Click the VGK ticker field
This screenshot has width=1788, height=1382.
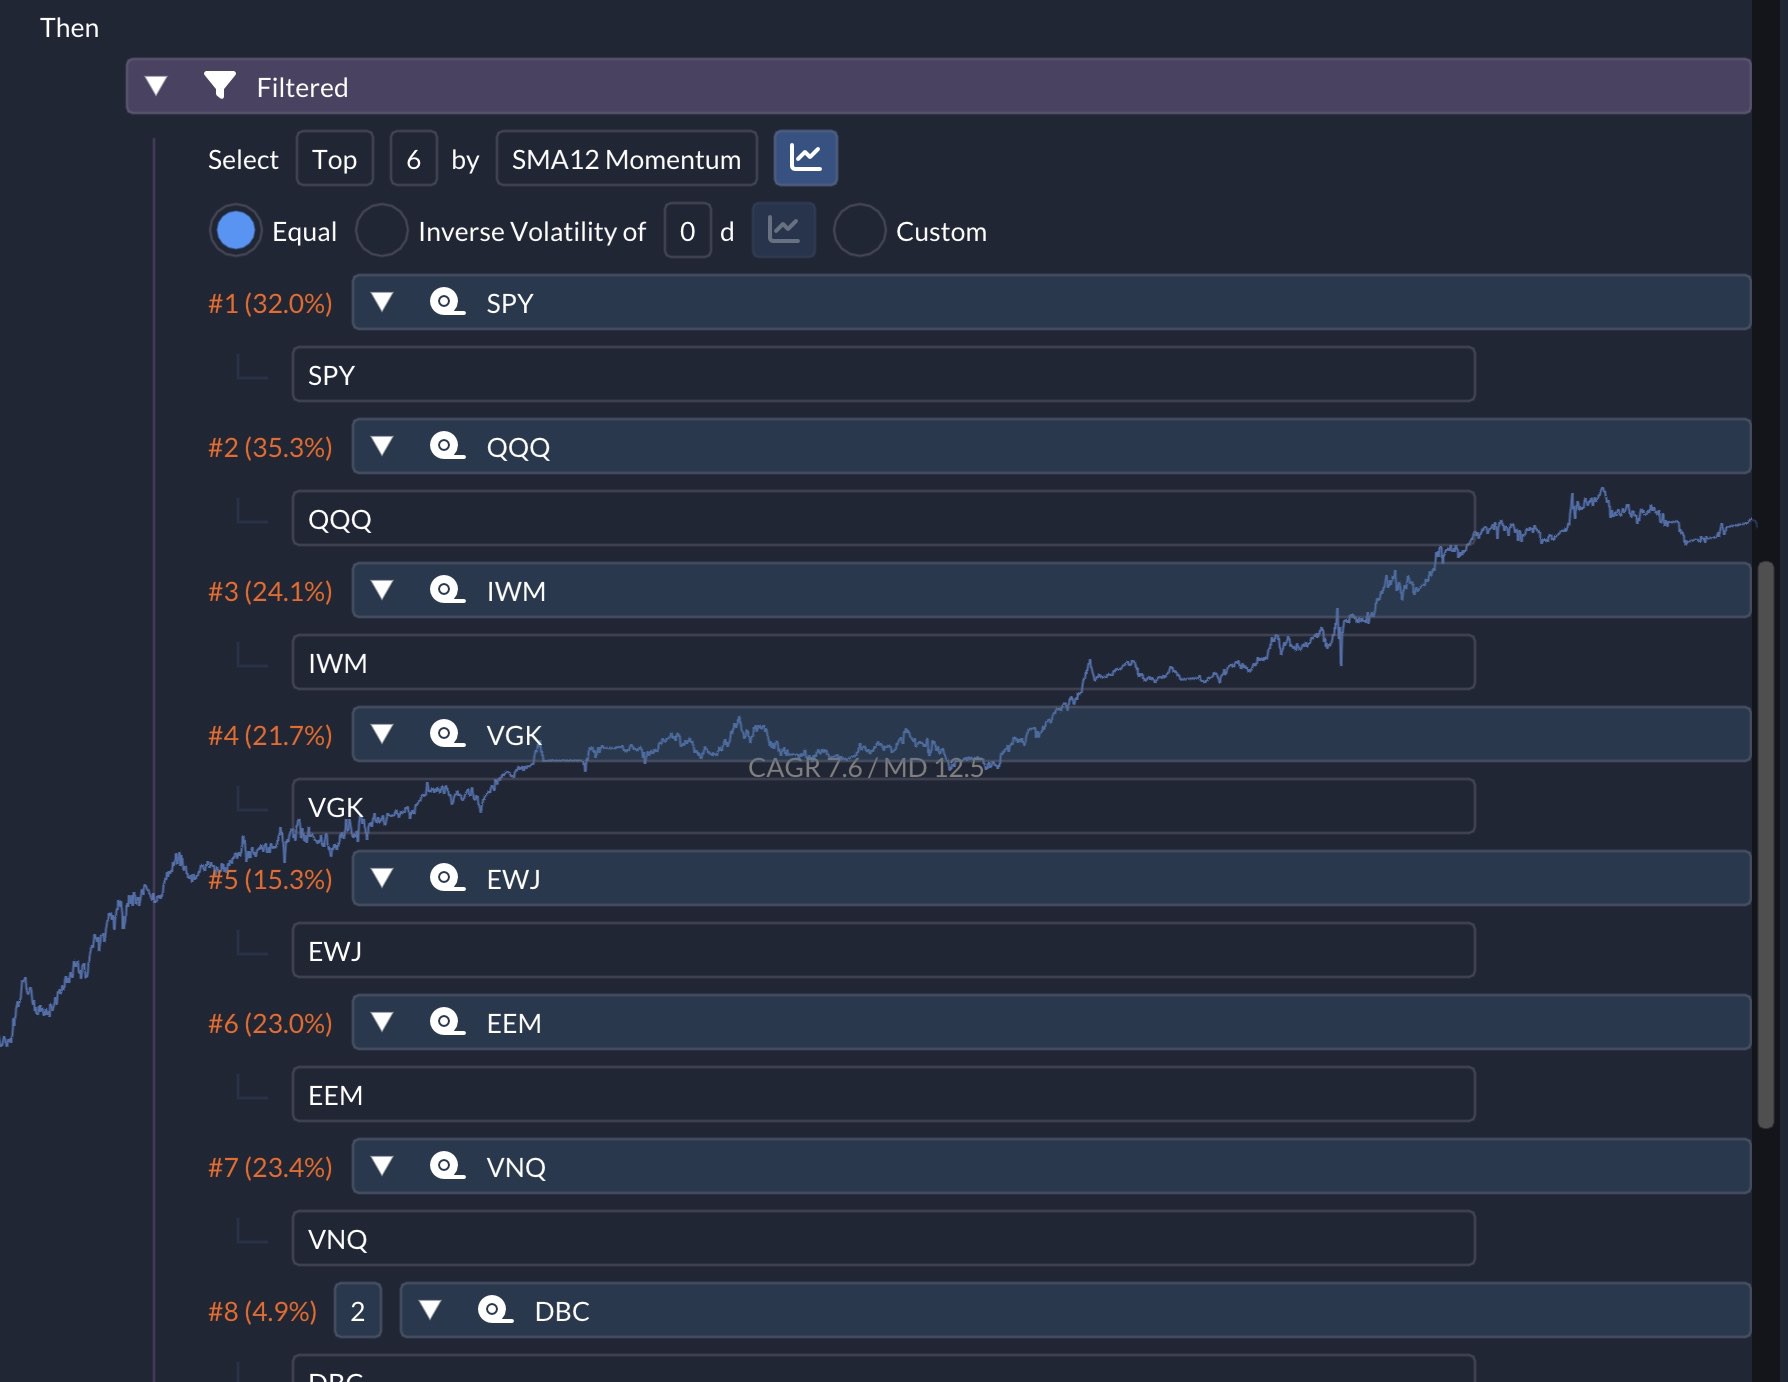(884, 807)
